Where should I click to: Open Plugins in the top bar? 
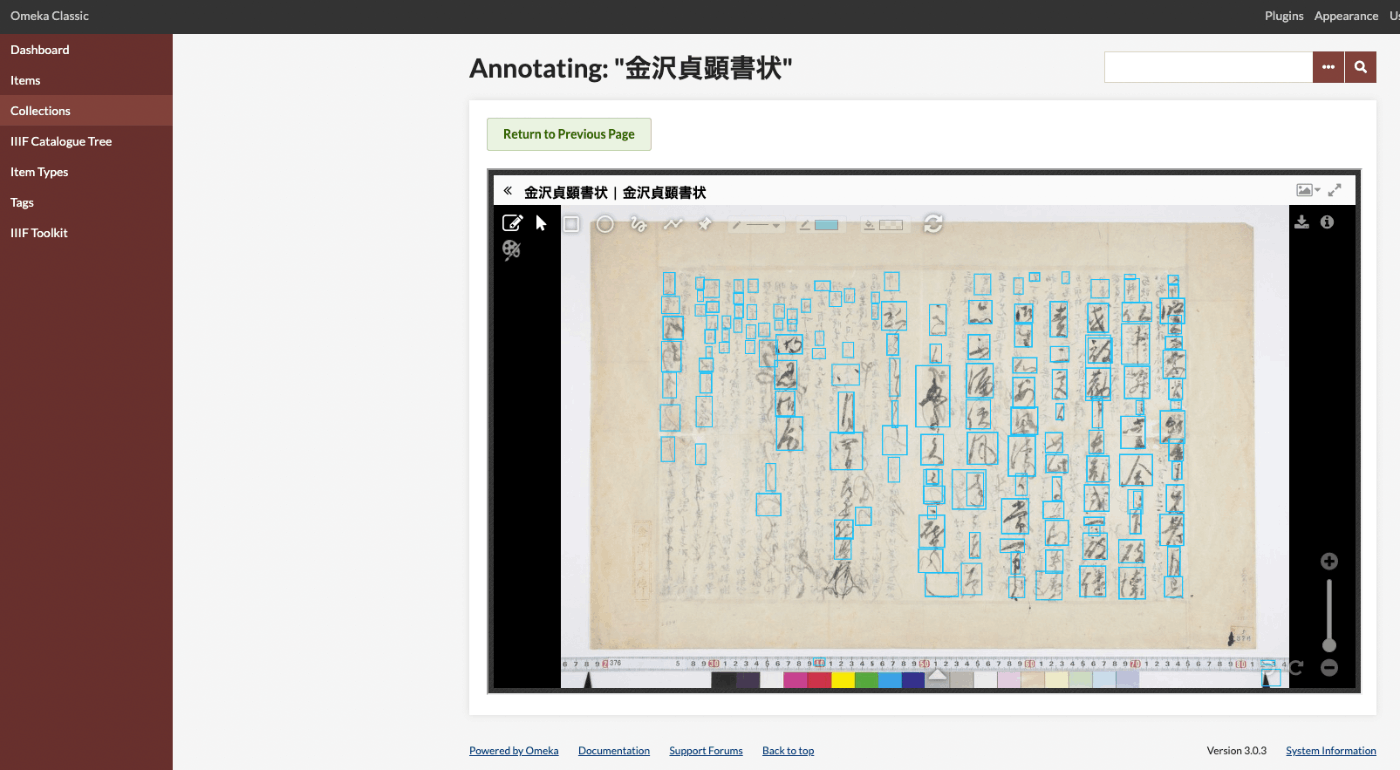[1284, 16]
